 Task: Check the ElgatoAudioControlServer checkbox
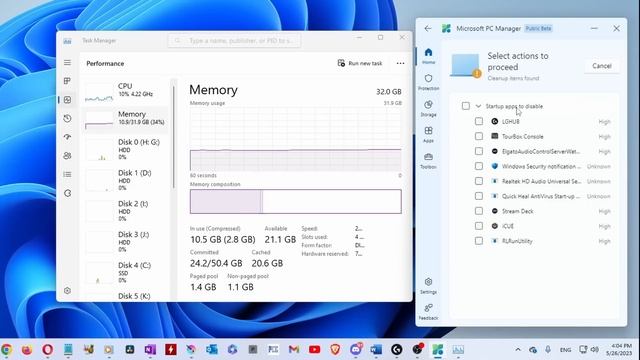pos(479,151)
